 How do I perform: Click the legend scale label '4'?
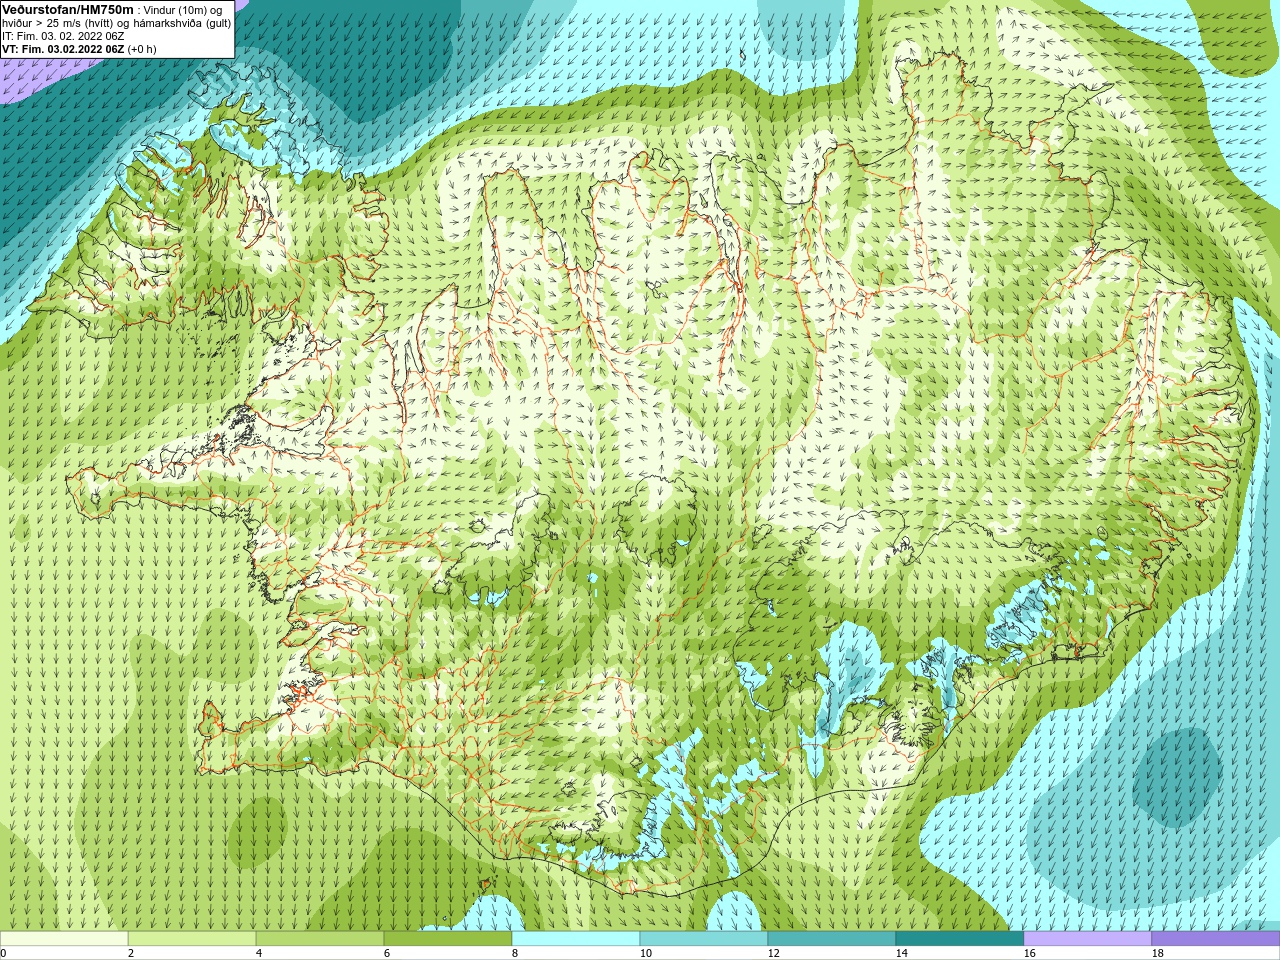tap(259, 953)
